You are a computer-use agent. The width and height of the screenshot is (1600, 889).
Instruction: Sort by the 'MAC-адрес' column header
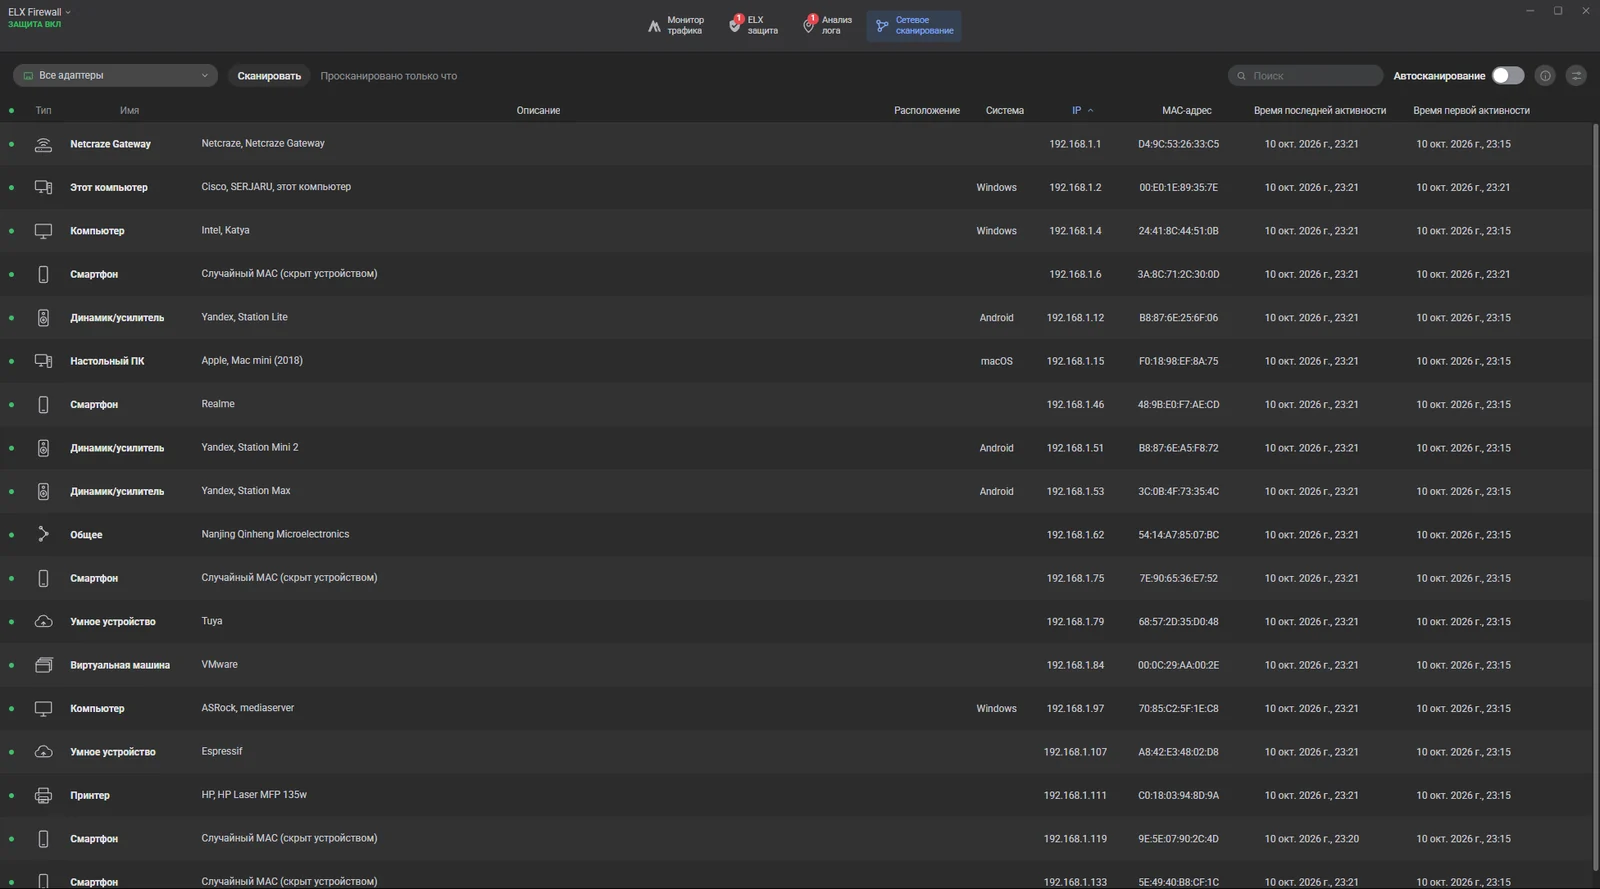click(x=1187, y=111)
